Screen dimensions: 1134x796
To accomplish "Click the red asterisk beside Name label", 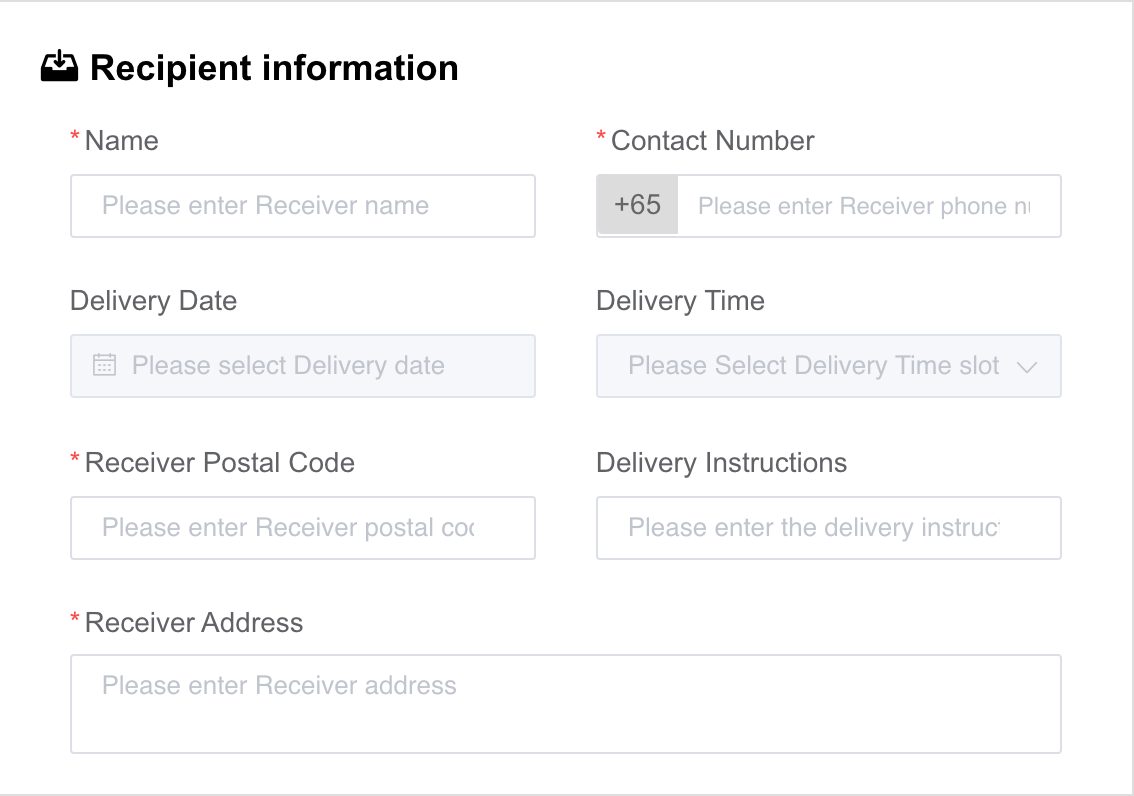I will (74, 134).
